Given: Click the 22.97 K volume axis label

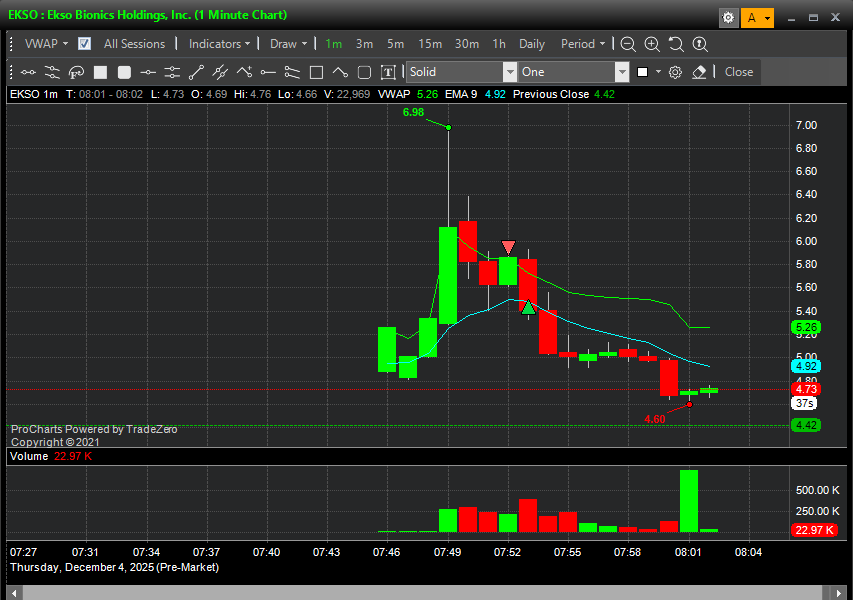Looking at the screenshot, I should pyautogui.click(x=814, y=530).
